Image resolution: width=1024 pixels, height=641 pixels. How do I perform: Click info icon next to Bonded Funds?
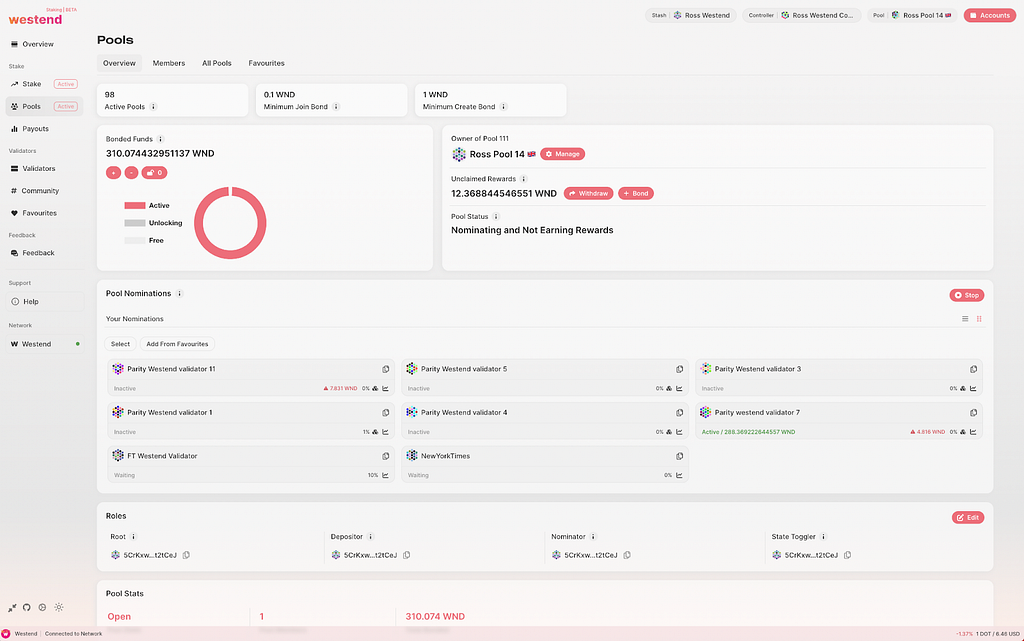[161, 139]
